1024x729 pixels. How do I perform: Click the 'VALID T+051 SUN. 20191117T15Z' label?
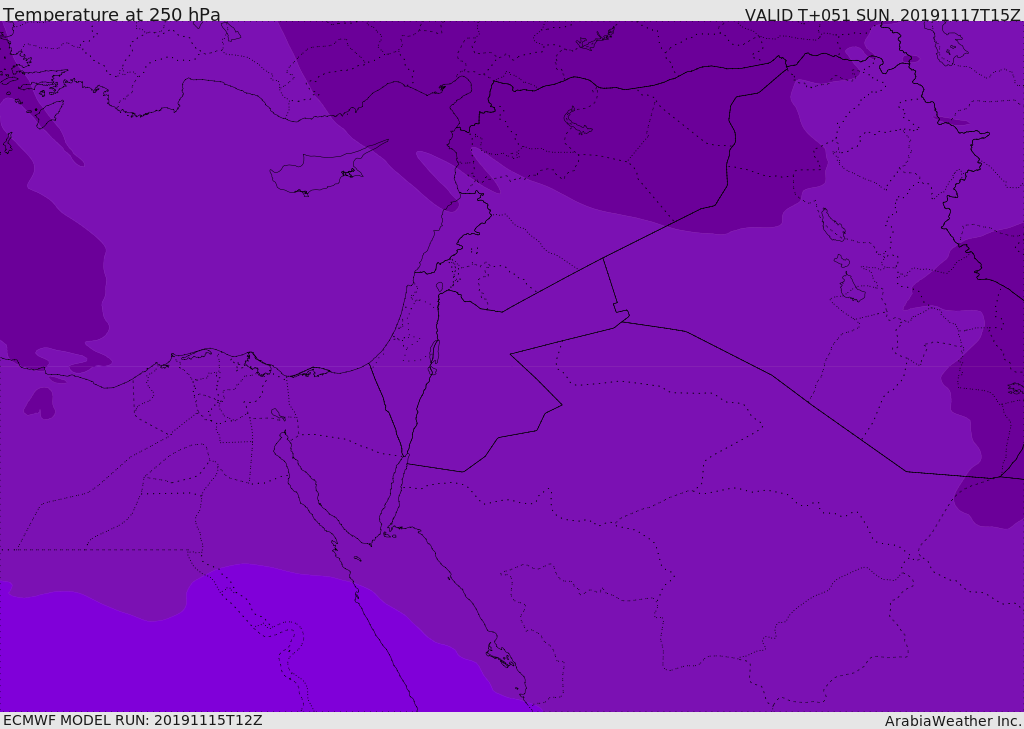coord(882,15)
